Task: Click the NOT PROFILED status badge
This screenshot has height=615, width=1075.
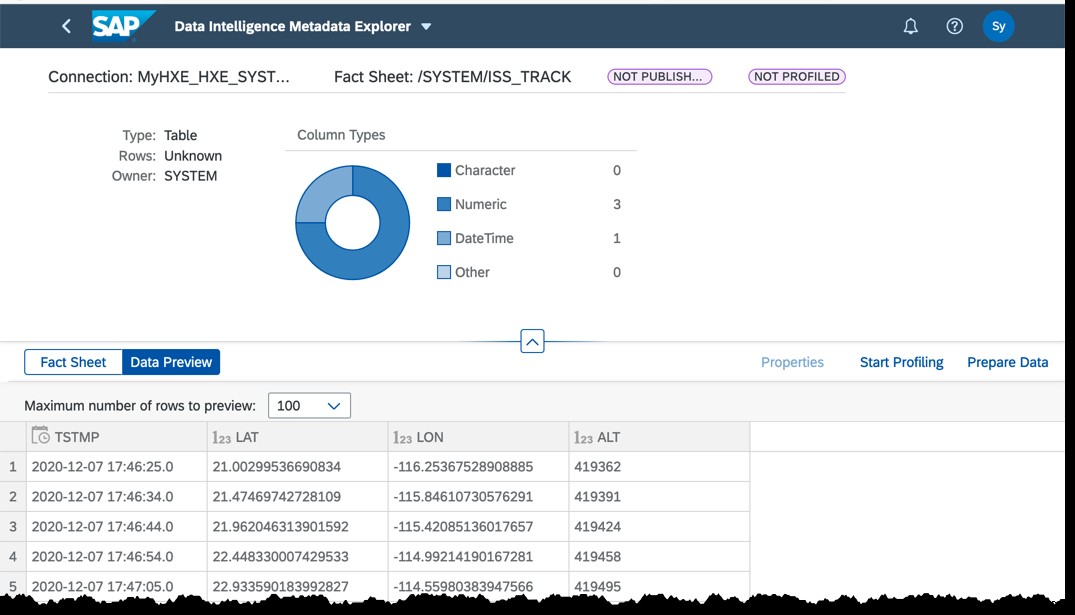Action: point(797,77)
